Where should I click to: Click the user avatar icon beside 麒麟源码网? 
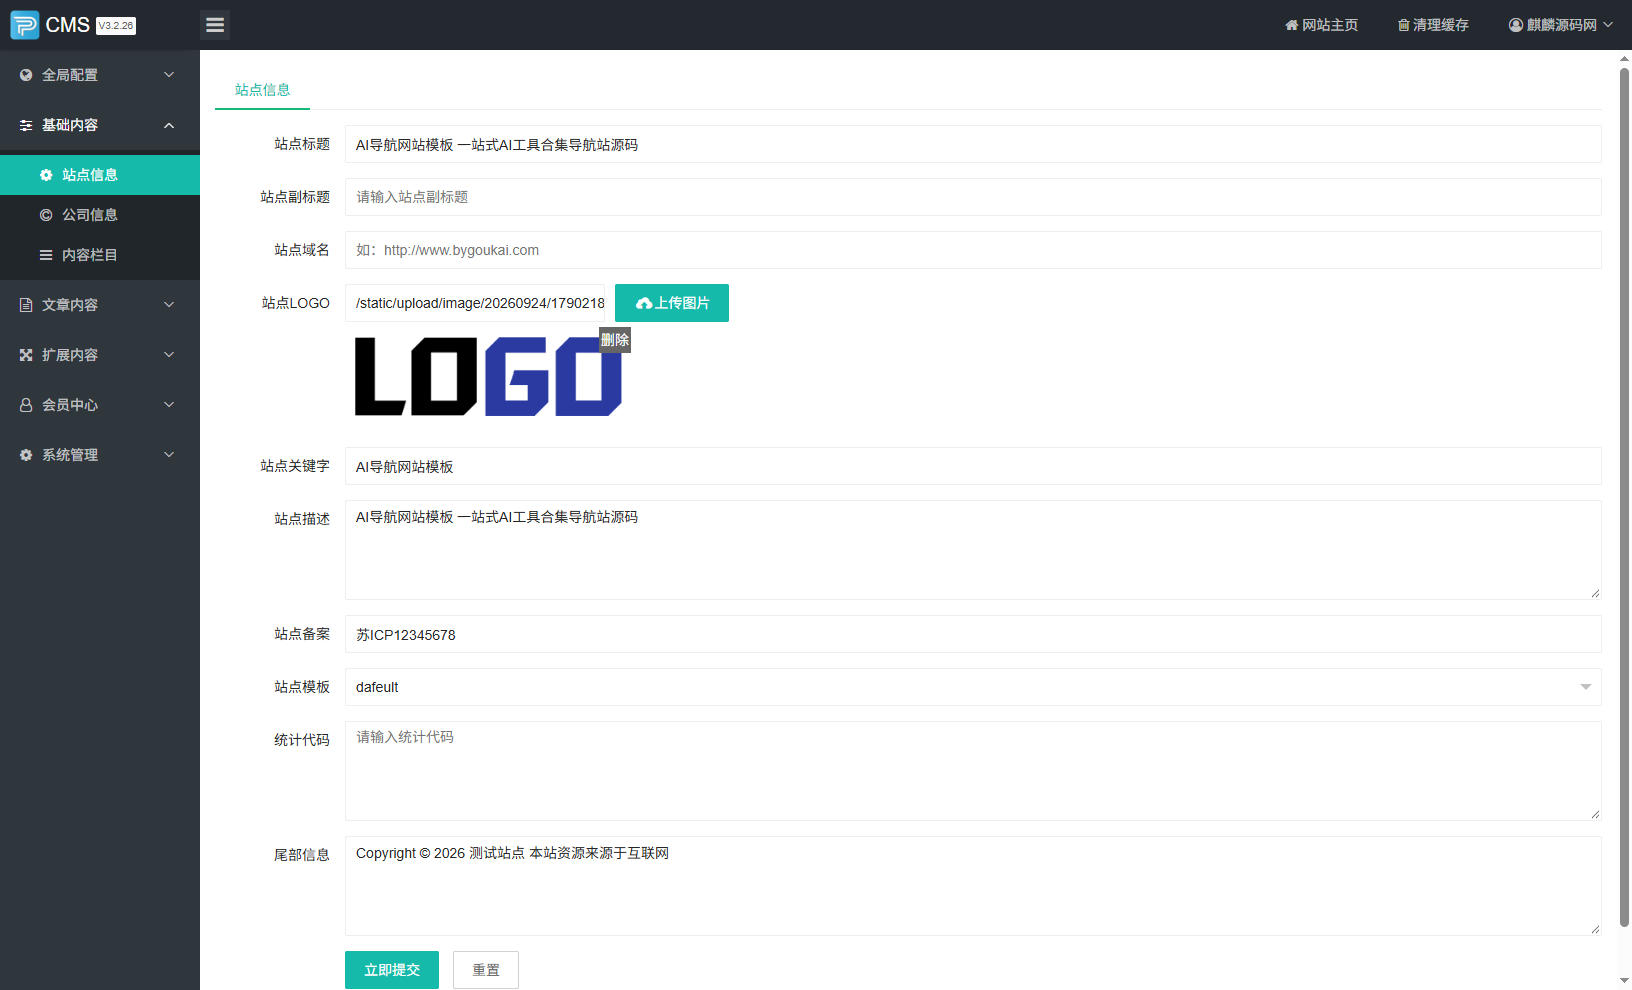pyautogui.click(x=1516, y=25)
